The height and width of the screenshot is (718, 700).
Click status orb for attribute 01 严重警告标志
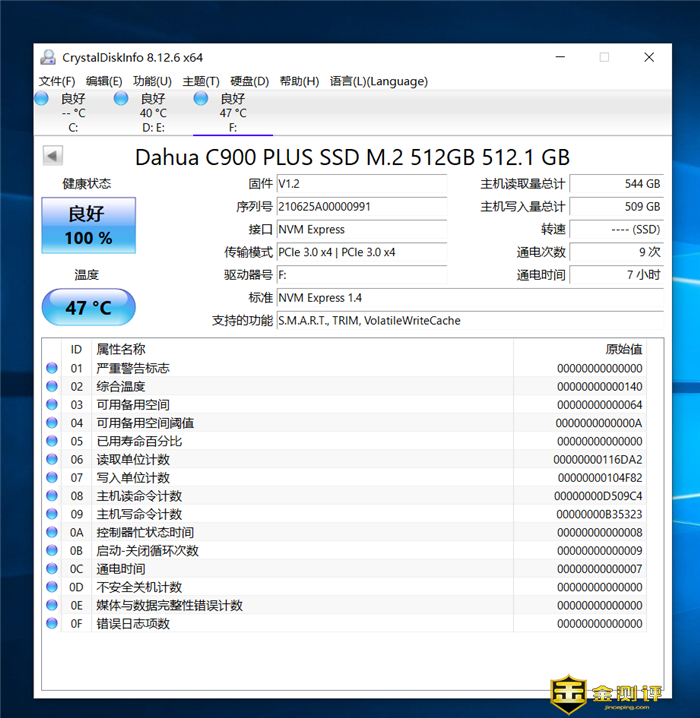pyautogui.click(x=52, y=368)
